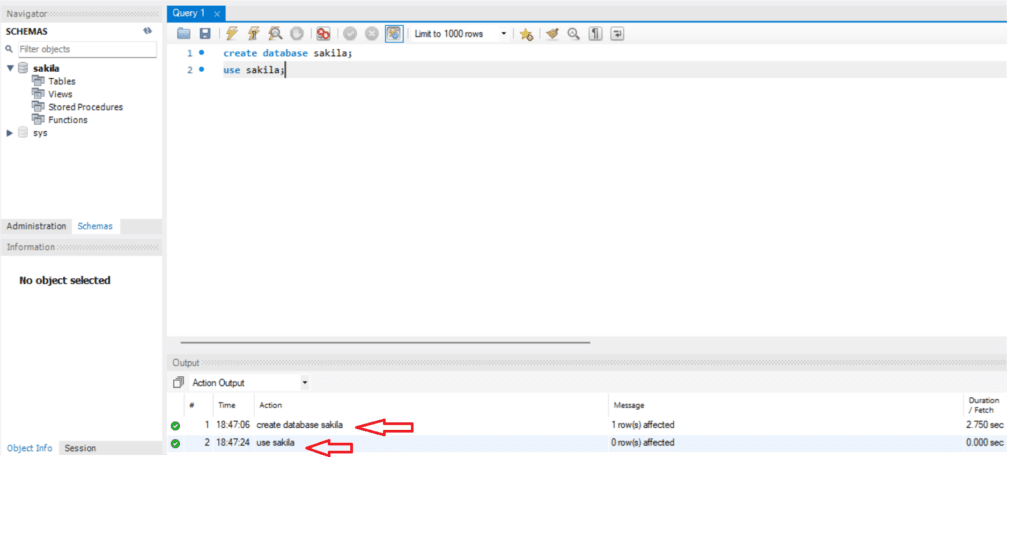Screen dimensions: 1024x536
Task: Save the script with floppy icon
Action: click(x=205, y=33)
